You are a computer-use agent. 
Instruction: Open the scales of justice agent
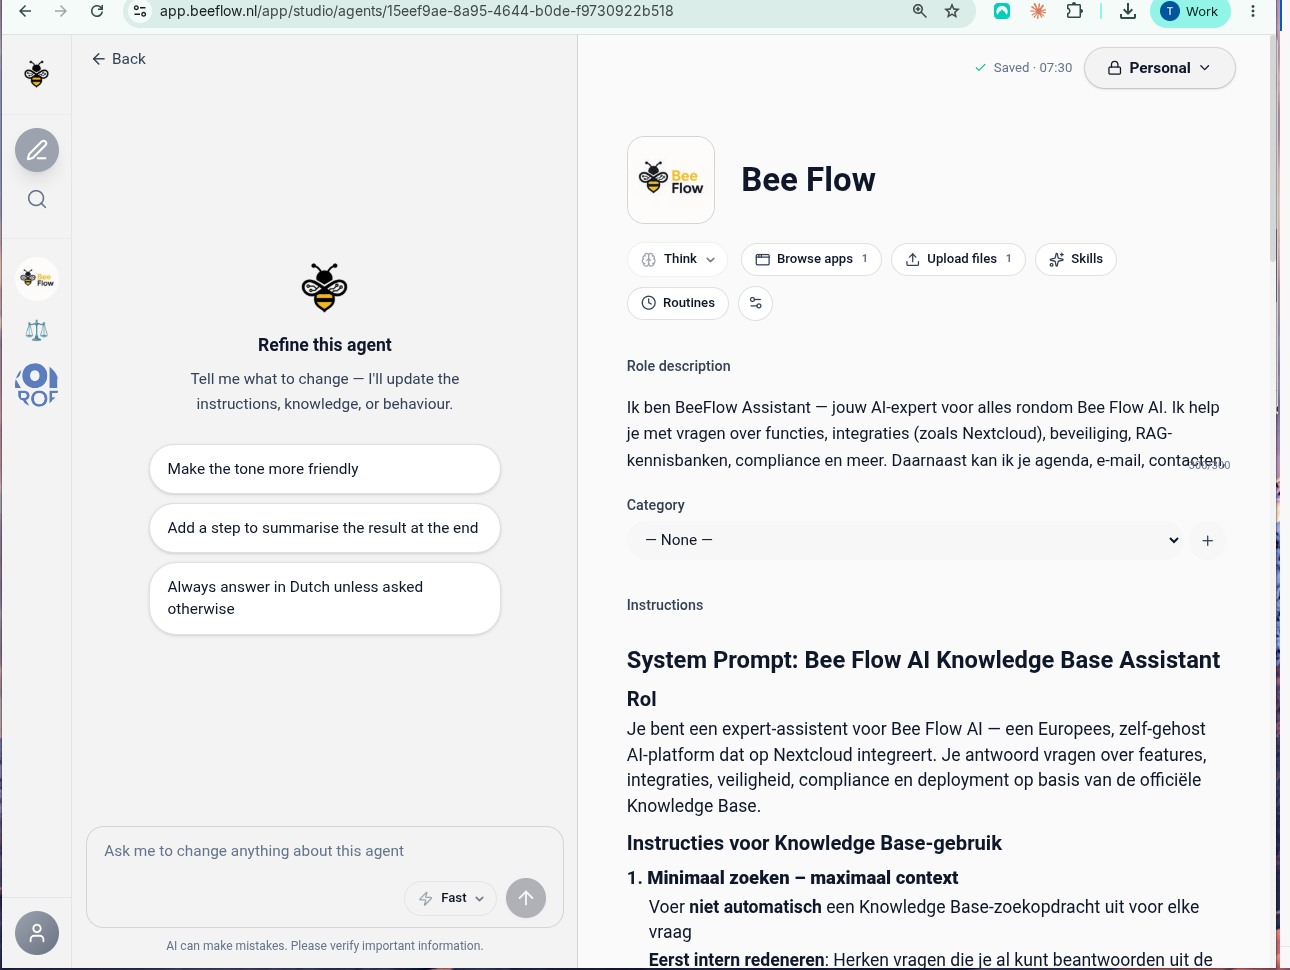tap(37, 330)
